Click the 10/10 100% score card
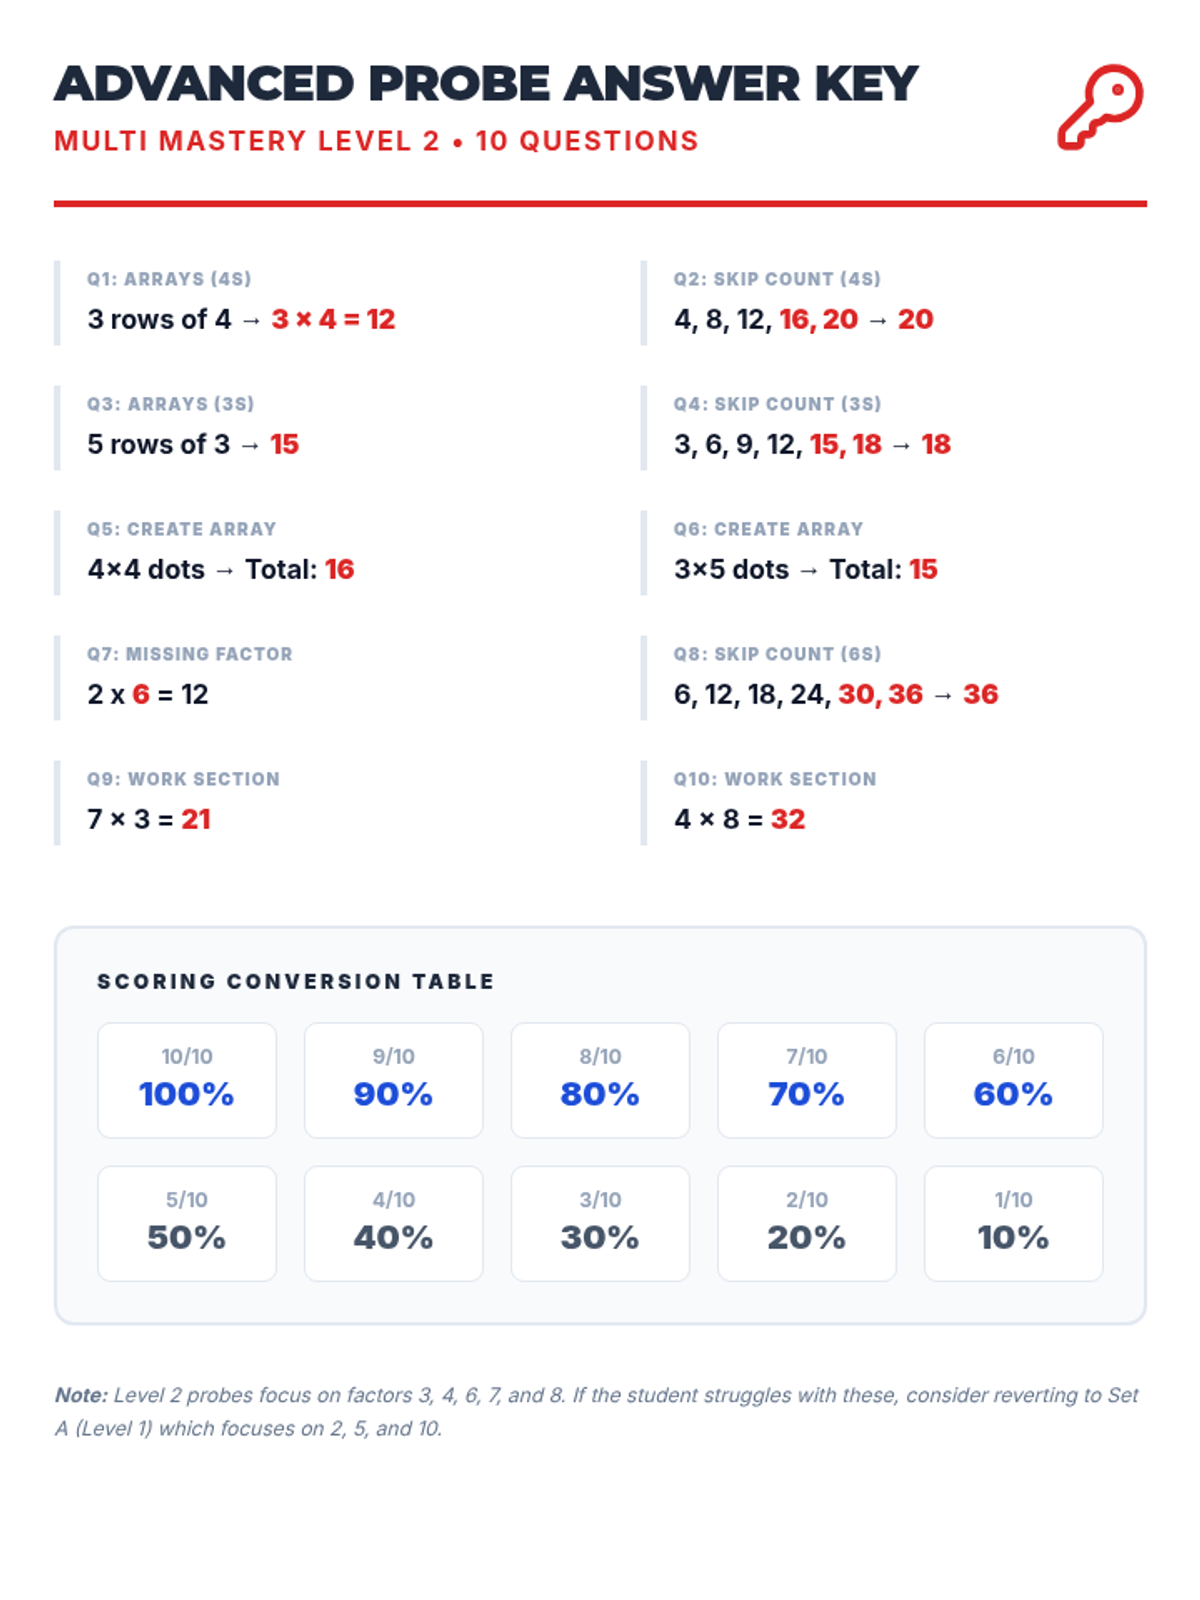This screenshot has width=1200, height=1600. 187,1080
